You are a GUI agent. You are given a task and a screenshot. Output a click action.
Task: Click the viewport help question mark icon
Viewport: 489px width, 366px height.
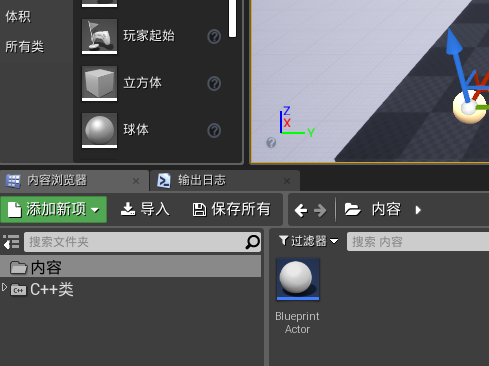[x=271, y=143]
